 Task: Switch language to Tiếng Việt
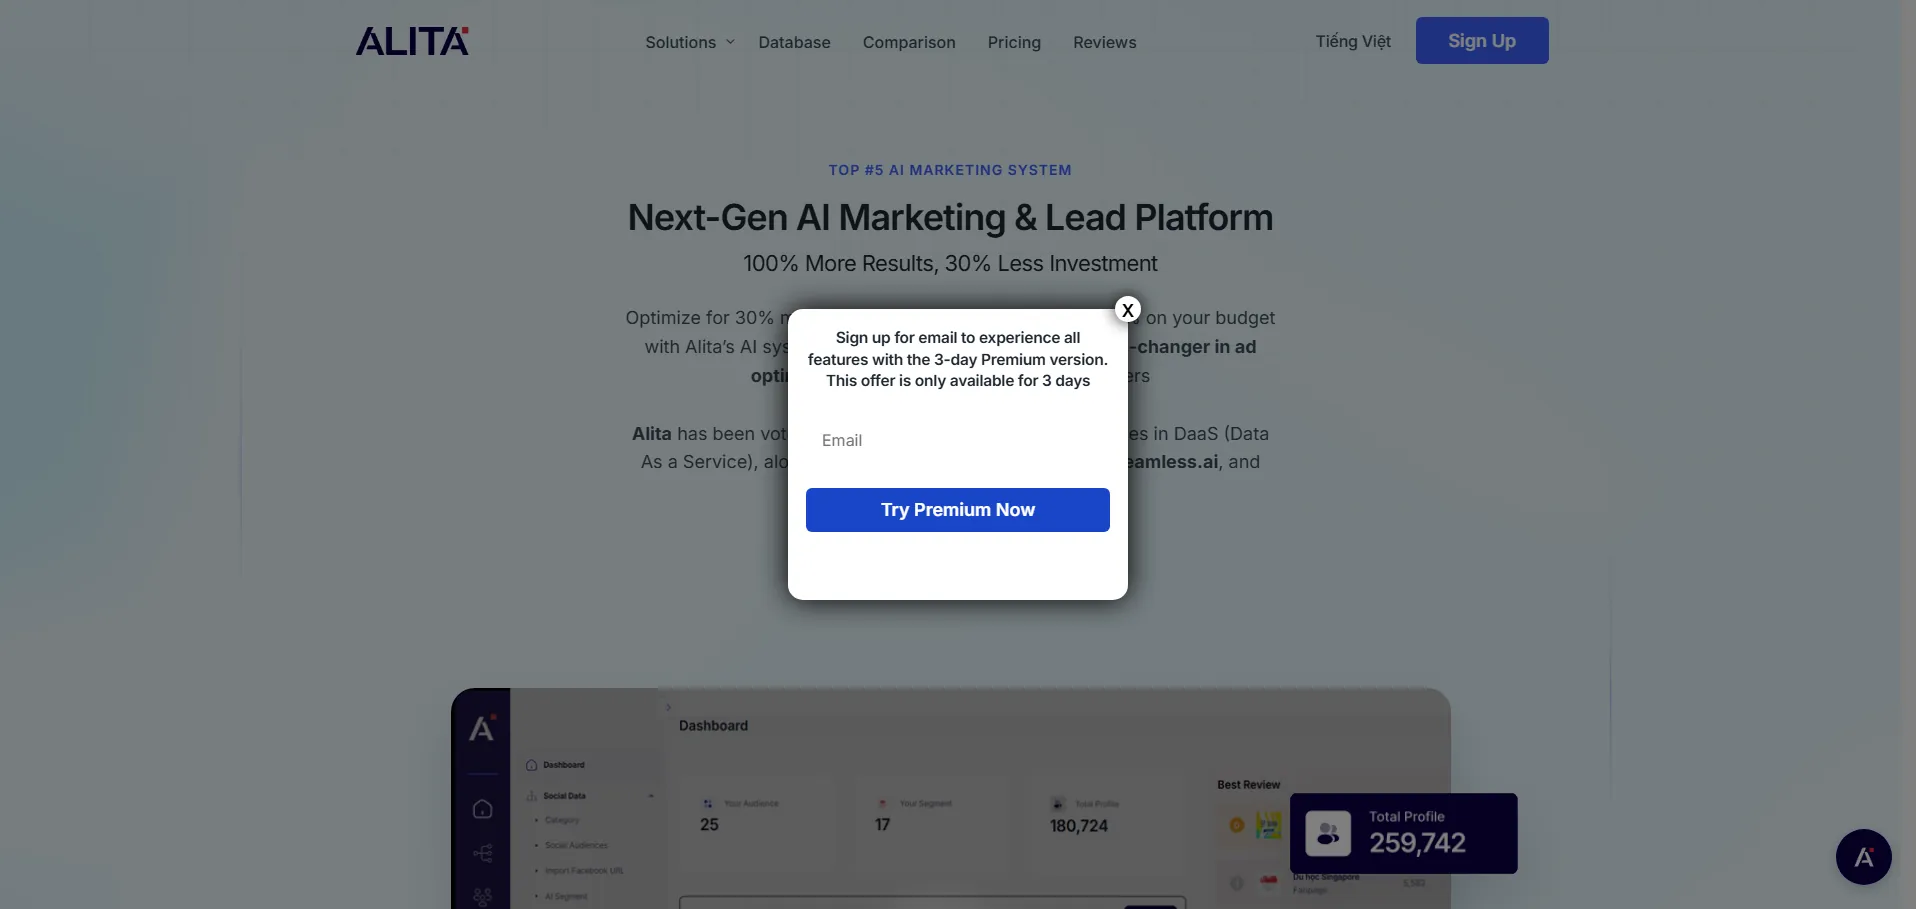[x=1352, y=41]
